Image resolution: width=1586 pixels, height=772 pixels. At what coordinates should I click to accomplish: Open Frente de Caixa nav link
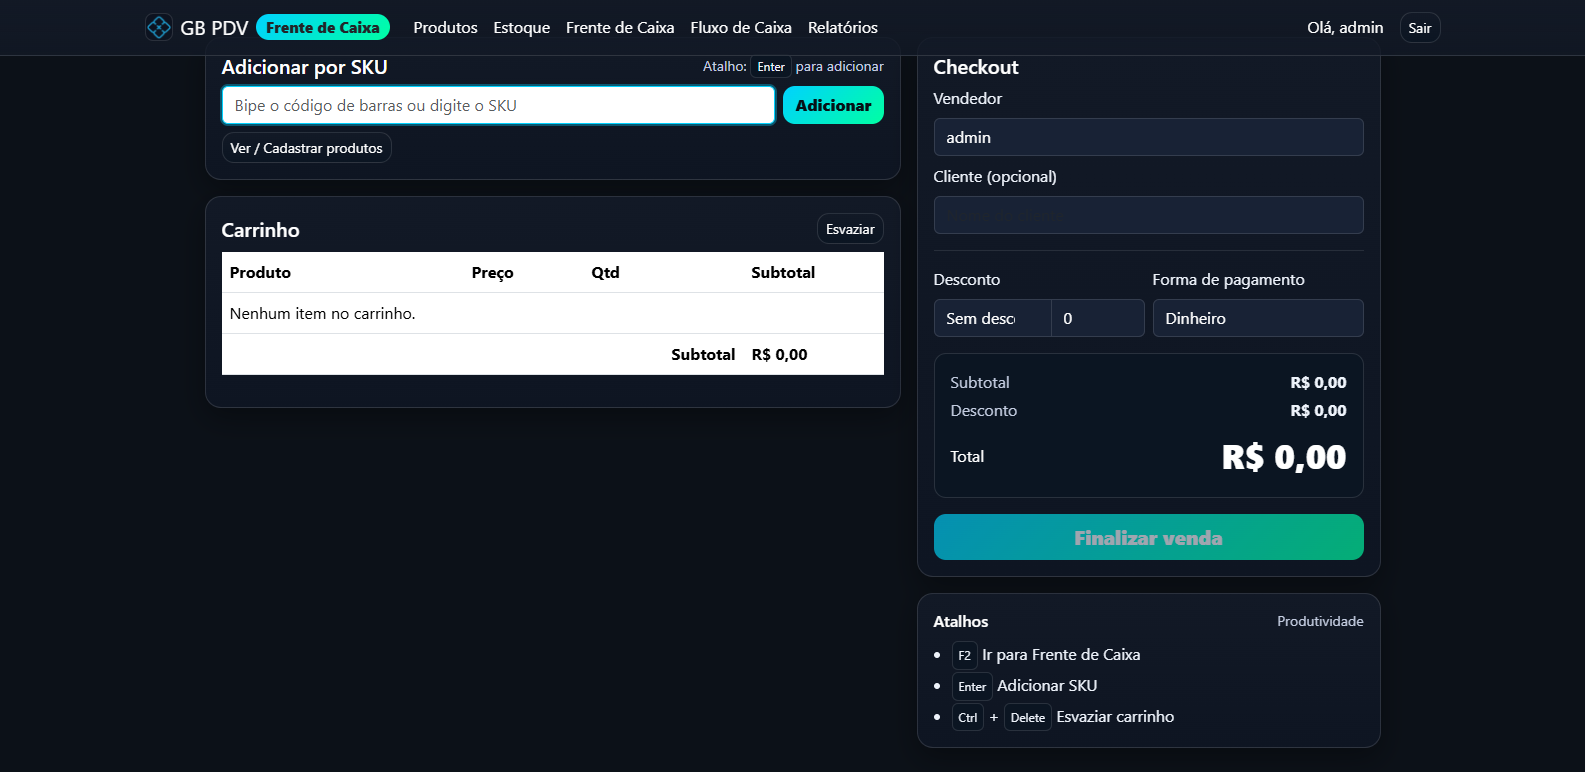pos(619,28)
